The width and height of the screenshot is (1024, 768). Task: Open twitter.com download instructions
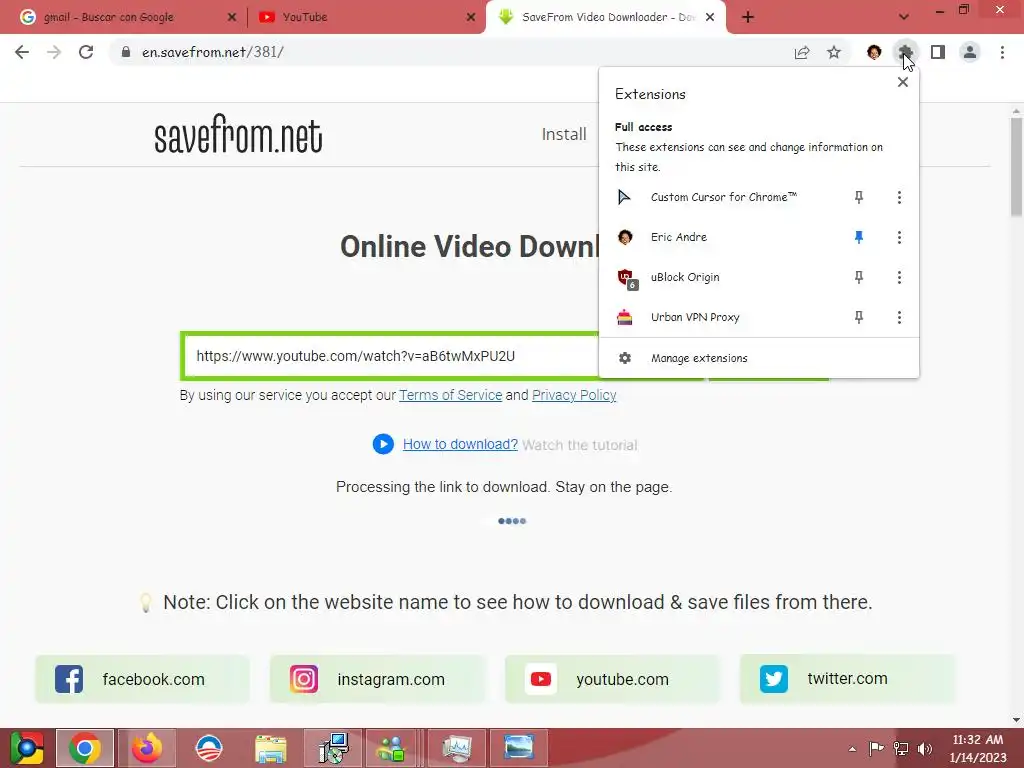pos(848,679)
